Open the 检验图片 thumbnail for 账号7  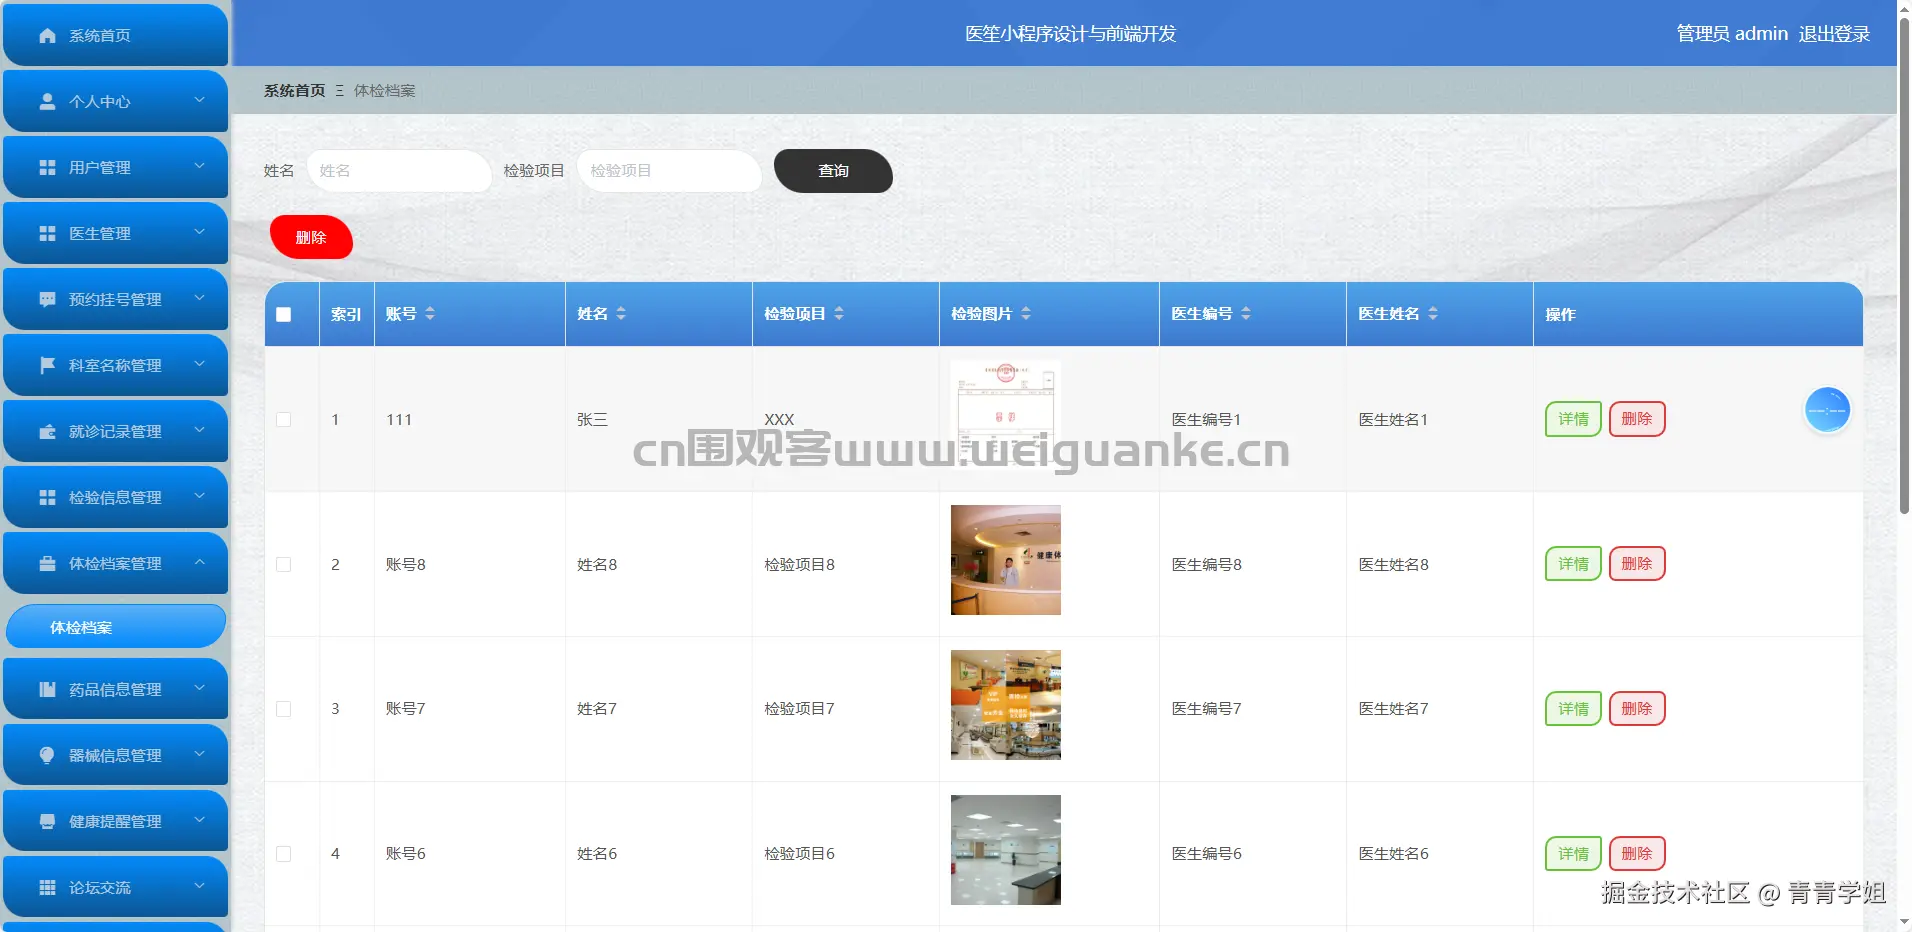click(x=1006, y=705)
